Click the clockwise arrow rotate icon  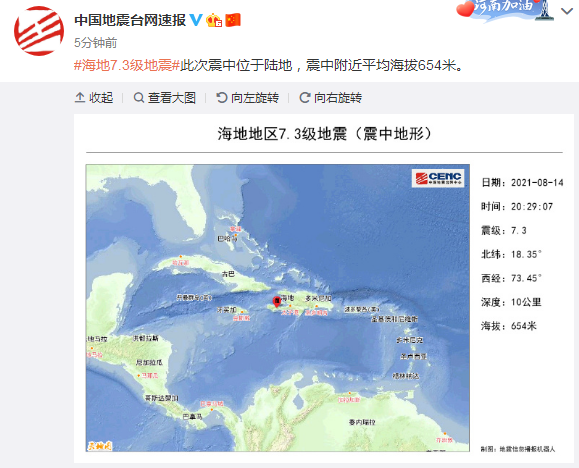pos(305,98)
